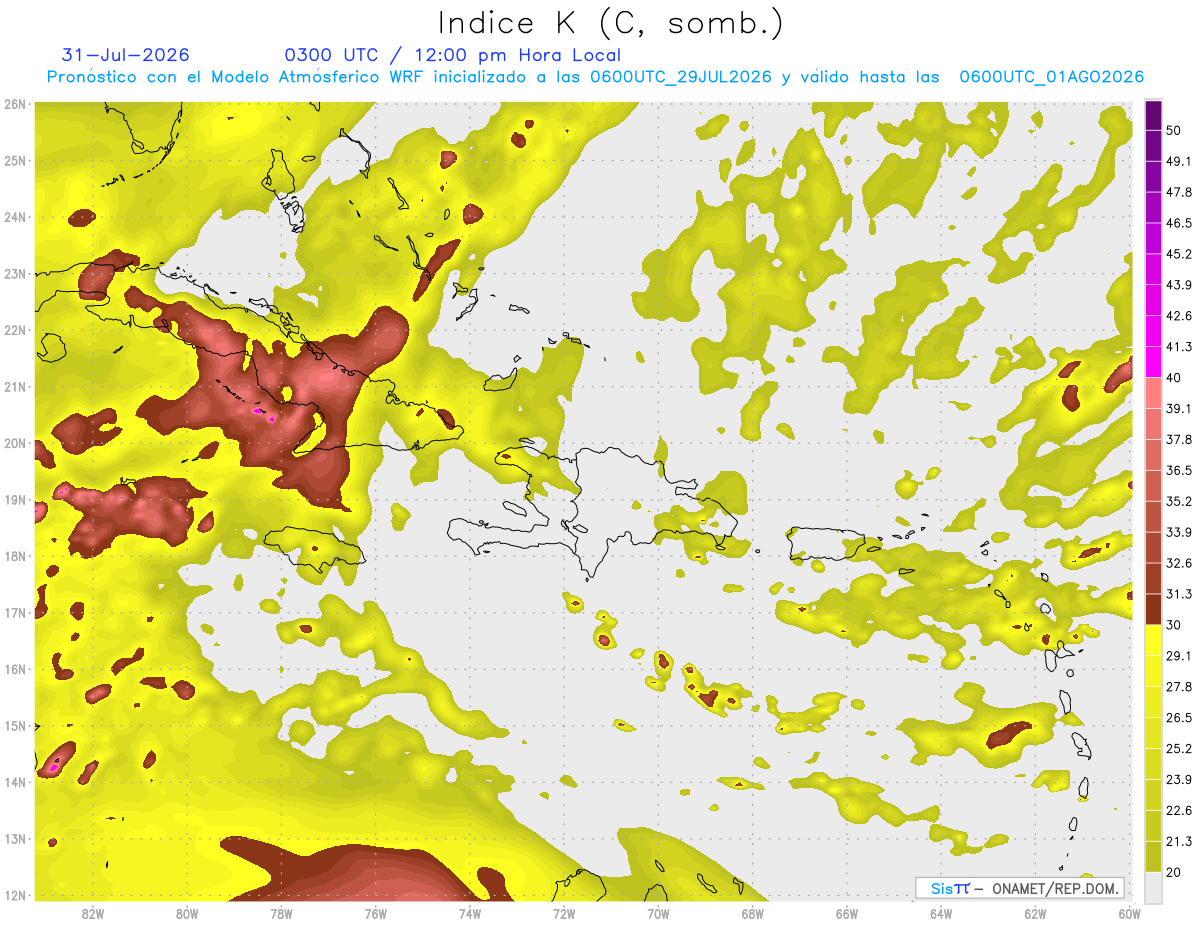Click the colorbar value '46.5'
1200x927 pixels.
[x=1179, y=222]
